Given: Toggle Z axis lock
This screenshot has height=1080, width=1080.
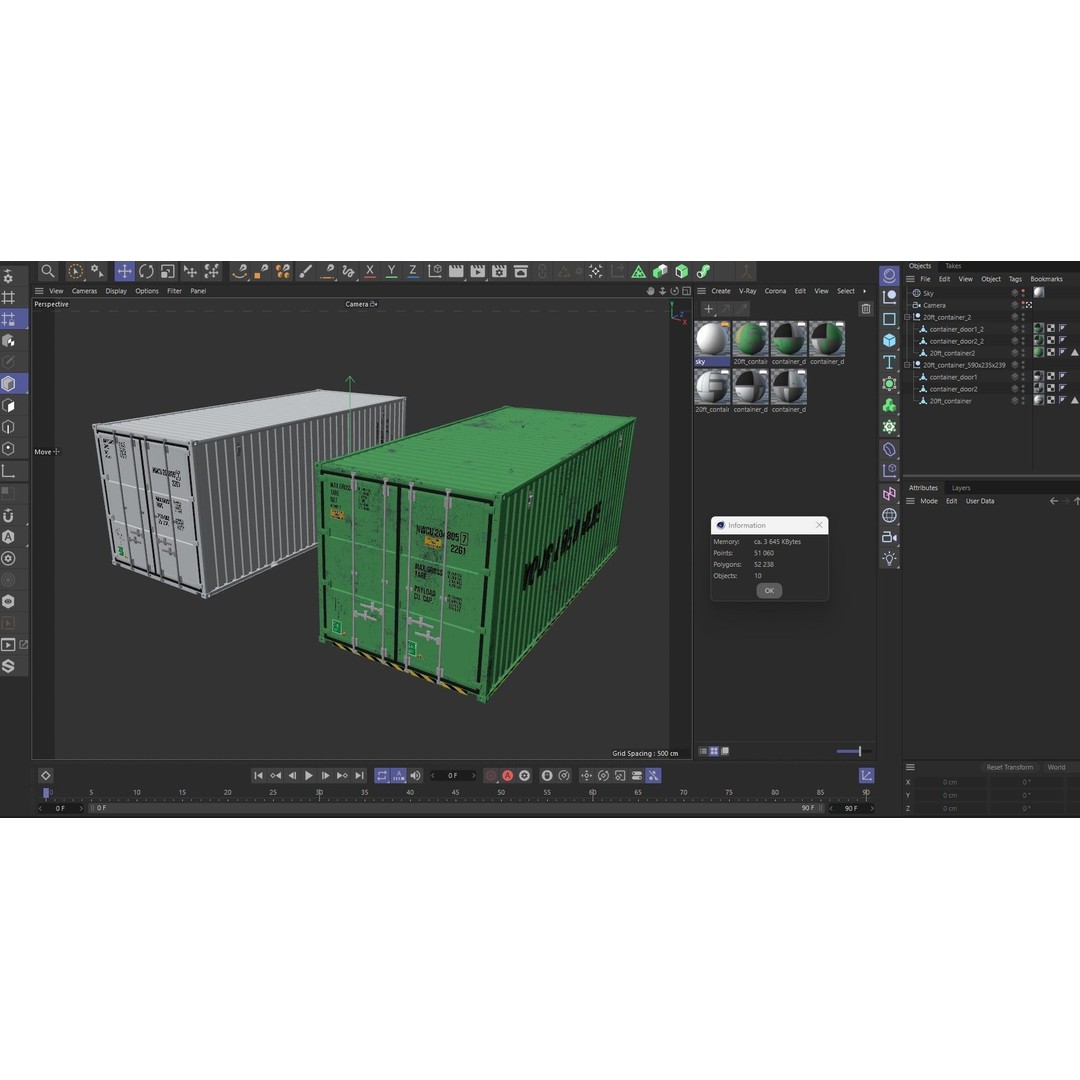Looking at the screenshot, I should tap(413, 271).
